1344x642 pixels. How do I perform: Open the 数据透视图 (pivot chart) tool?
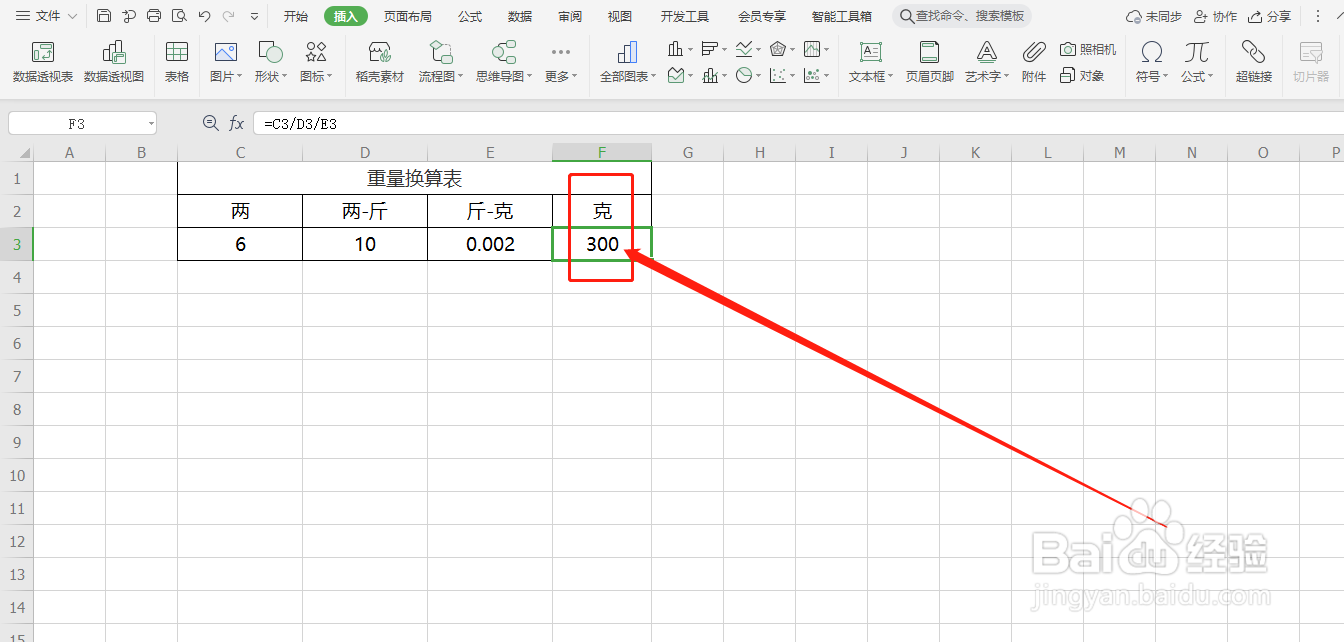(113, 60)
